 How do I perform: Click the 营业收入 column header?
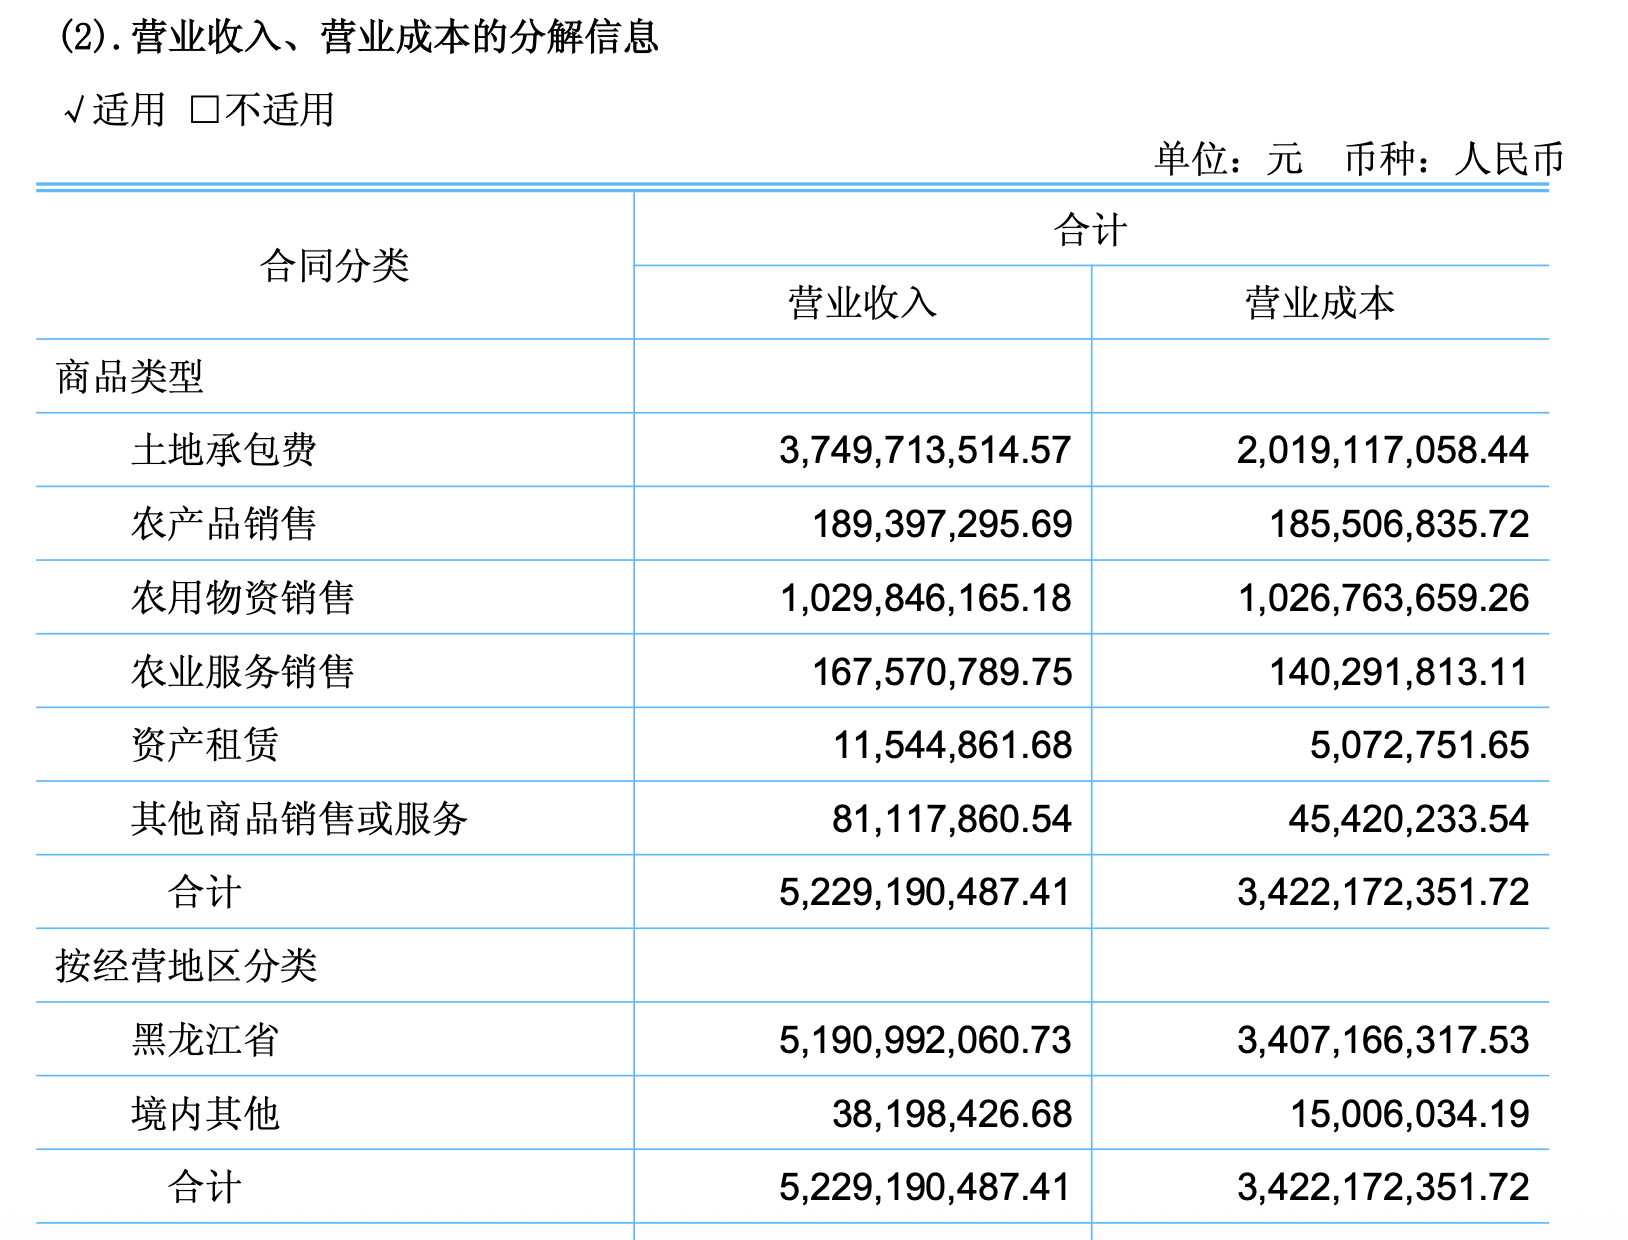tap(862, 303)
